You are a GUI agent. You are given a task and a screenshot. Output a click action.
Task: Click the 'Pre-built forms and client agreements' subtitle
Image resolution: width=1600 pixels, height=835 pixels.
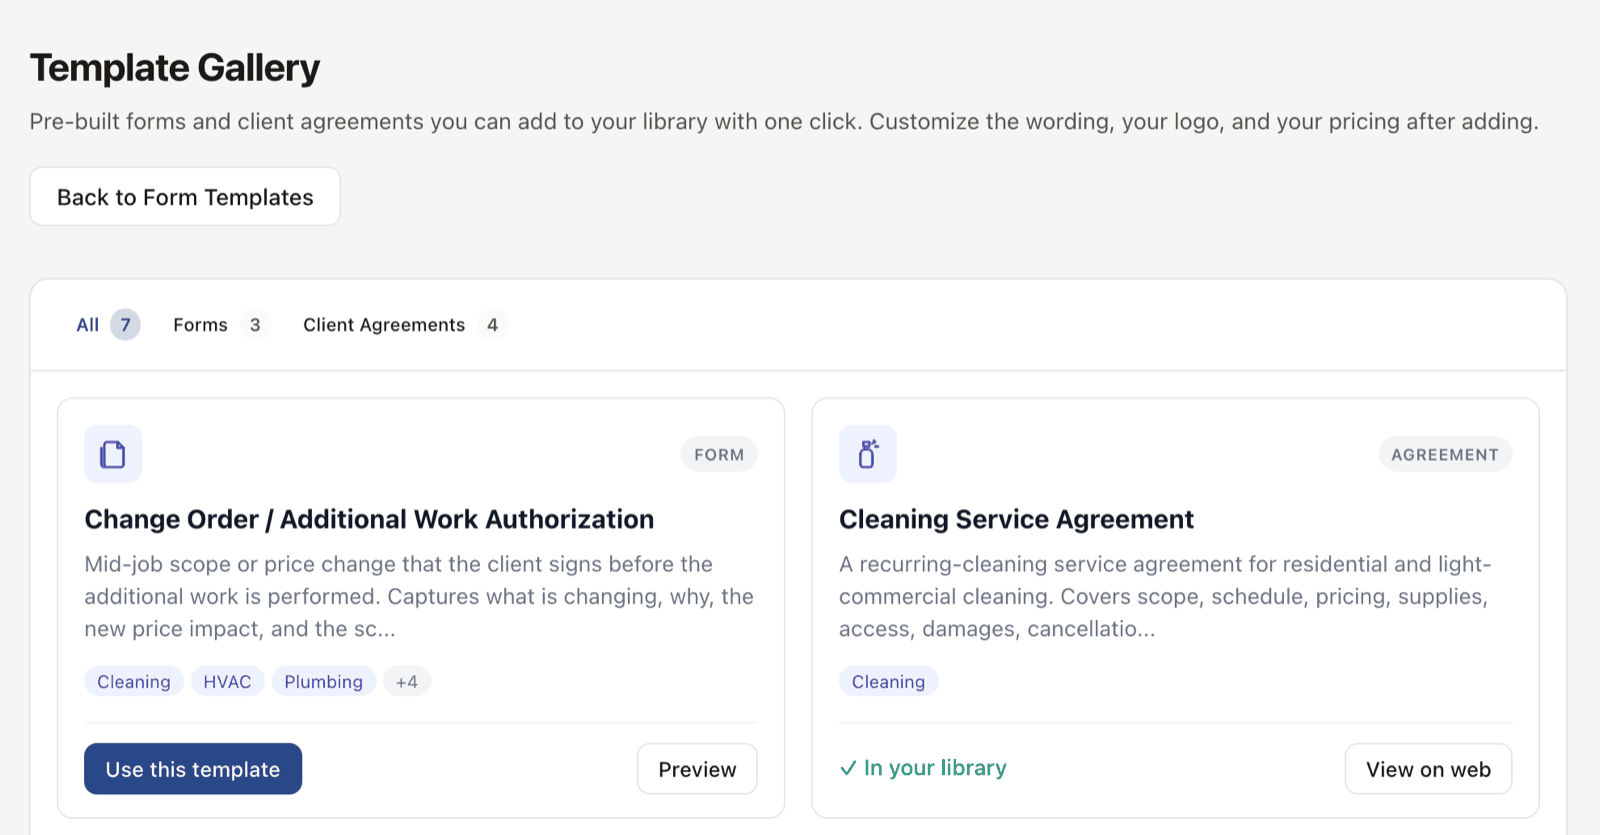coord(784,122)
